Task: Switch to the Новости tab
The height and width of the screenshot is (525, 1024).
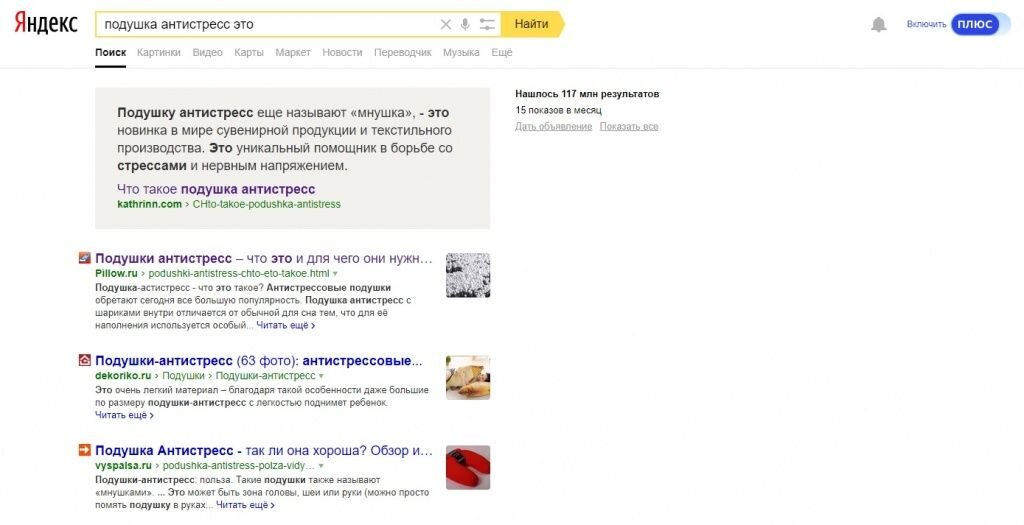Action: pyautogui.click(x=342, y=52)
